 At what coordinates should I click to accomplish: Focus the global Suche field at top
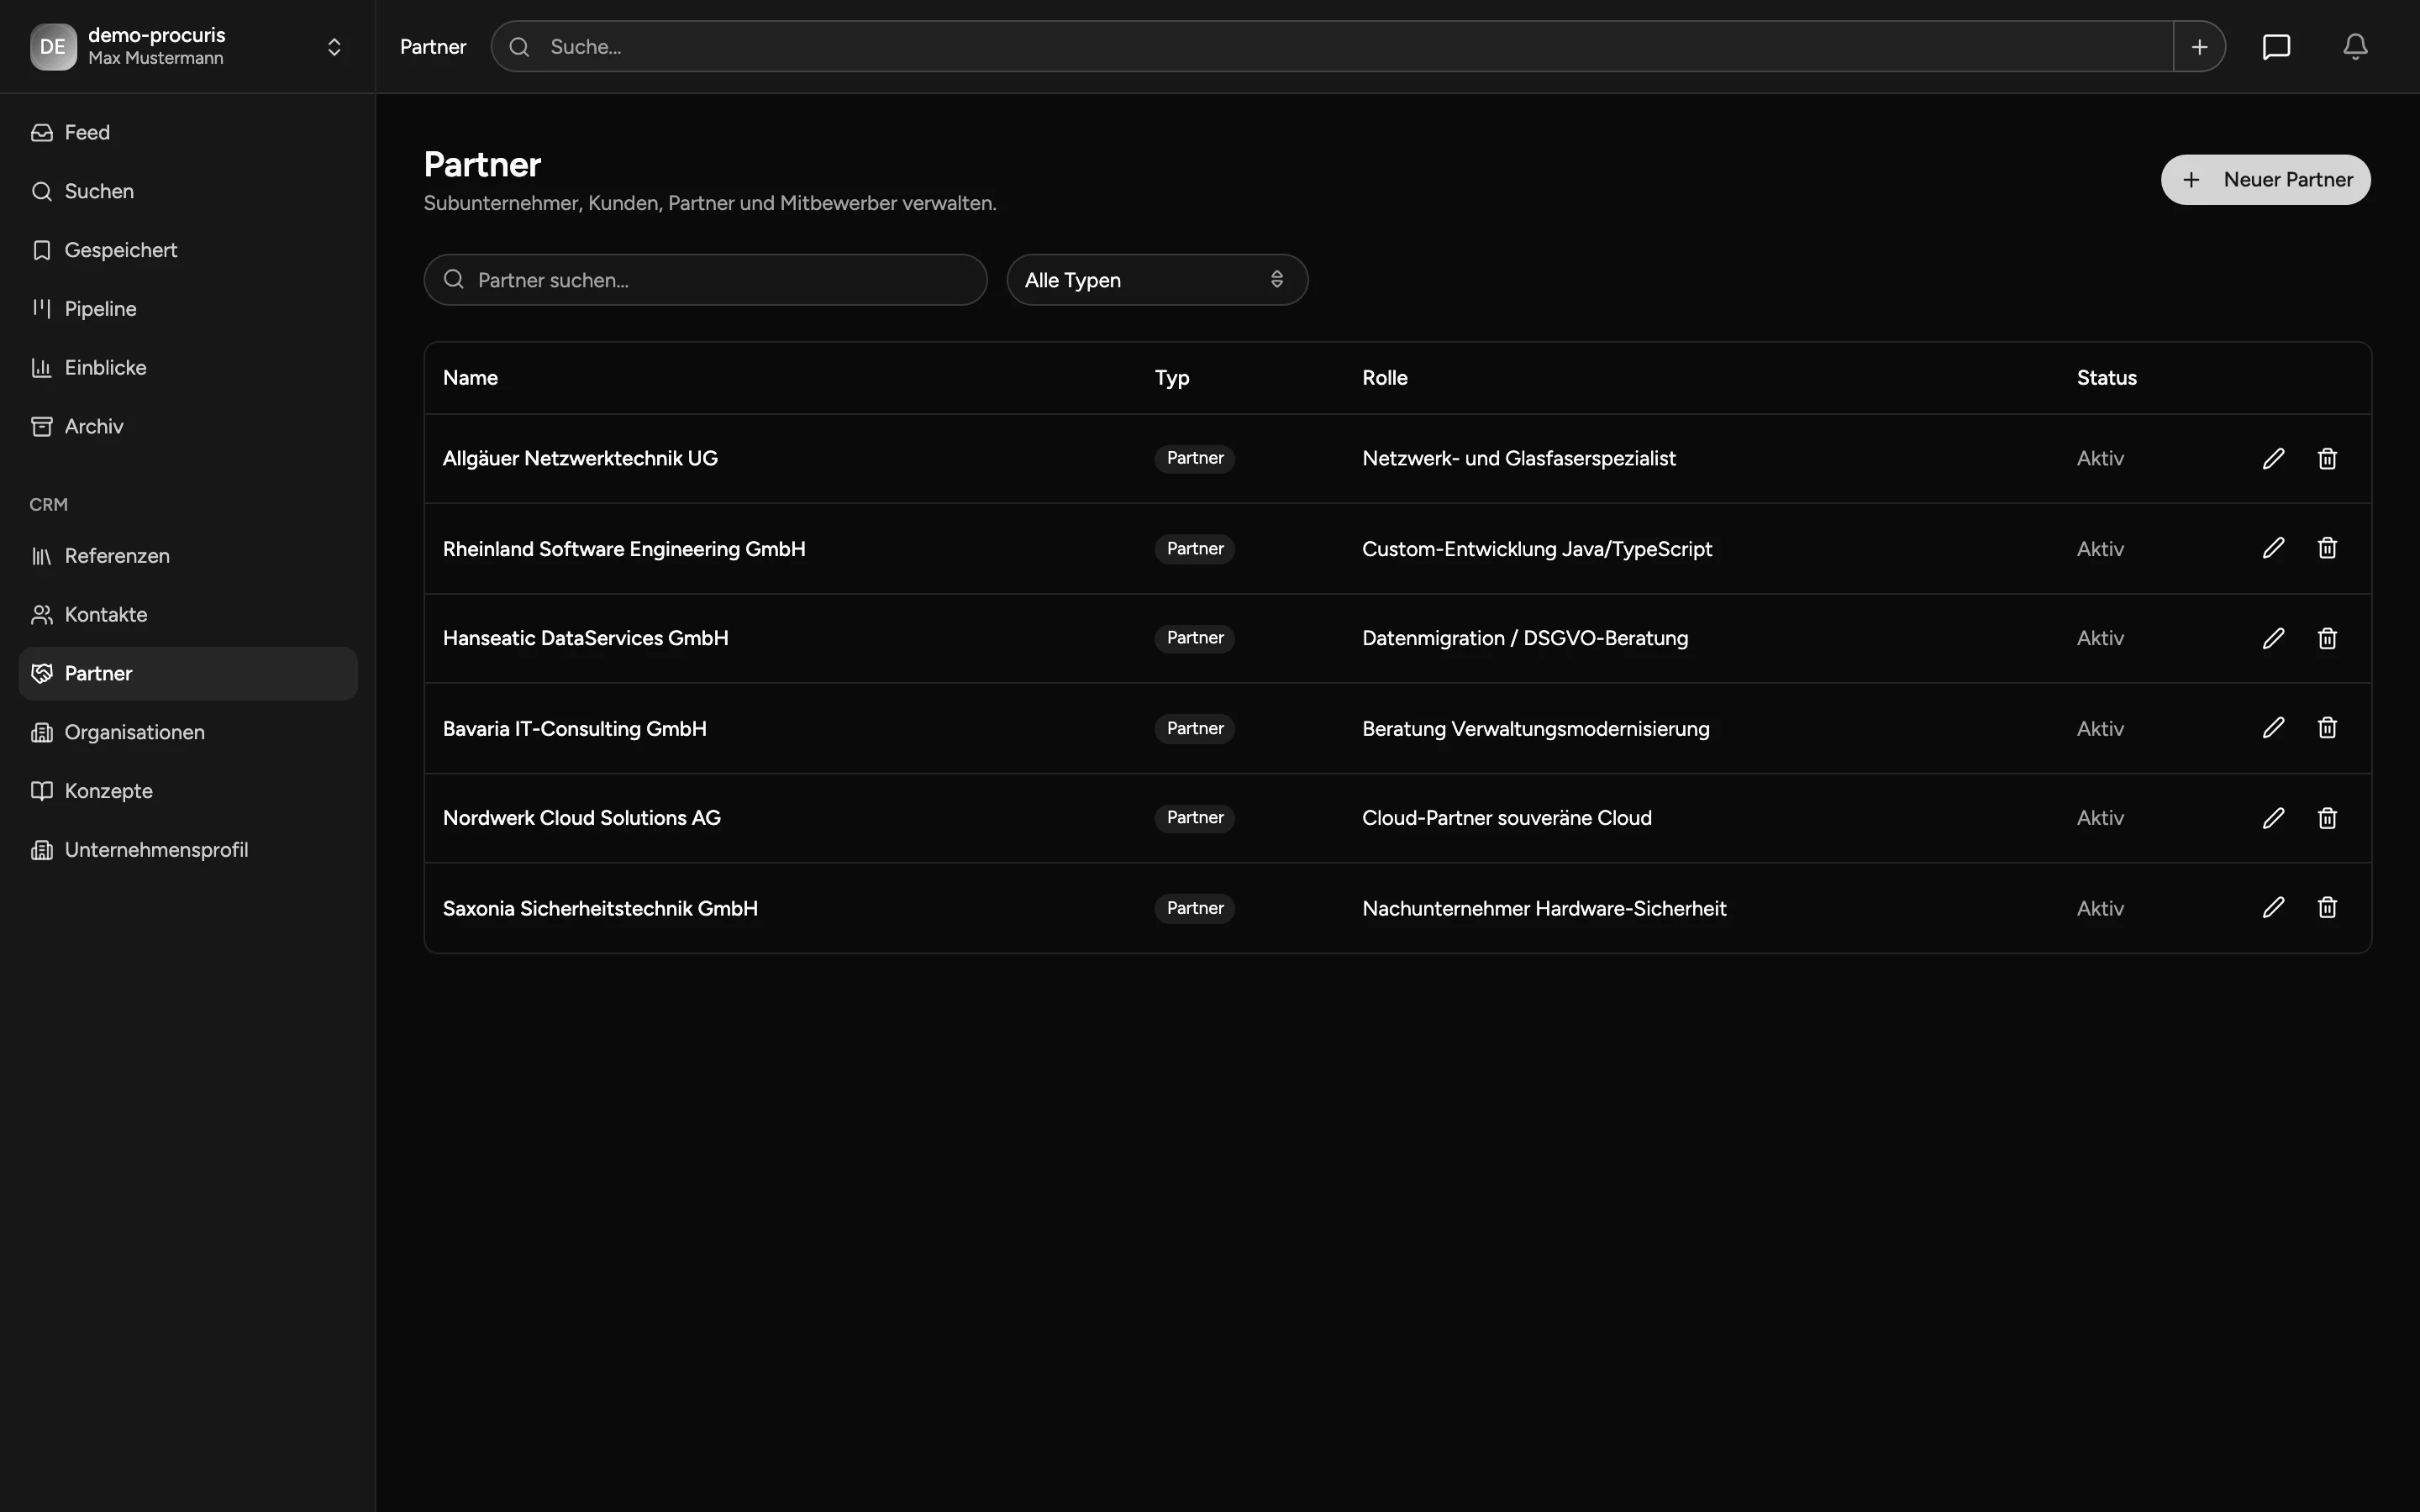click(1332, 47)
